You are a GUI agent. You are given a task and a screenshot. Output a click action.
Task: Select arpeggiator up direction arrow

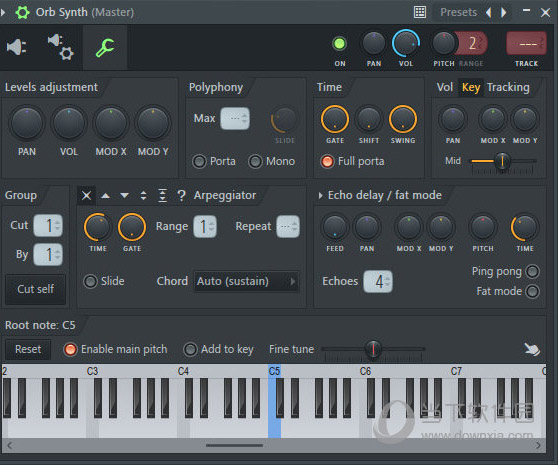[105, 196]
